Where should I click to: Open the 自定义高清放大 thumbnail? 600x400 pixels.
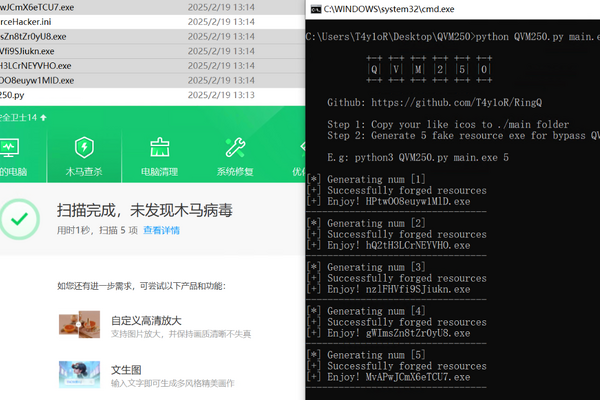79,324
